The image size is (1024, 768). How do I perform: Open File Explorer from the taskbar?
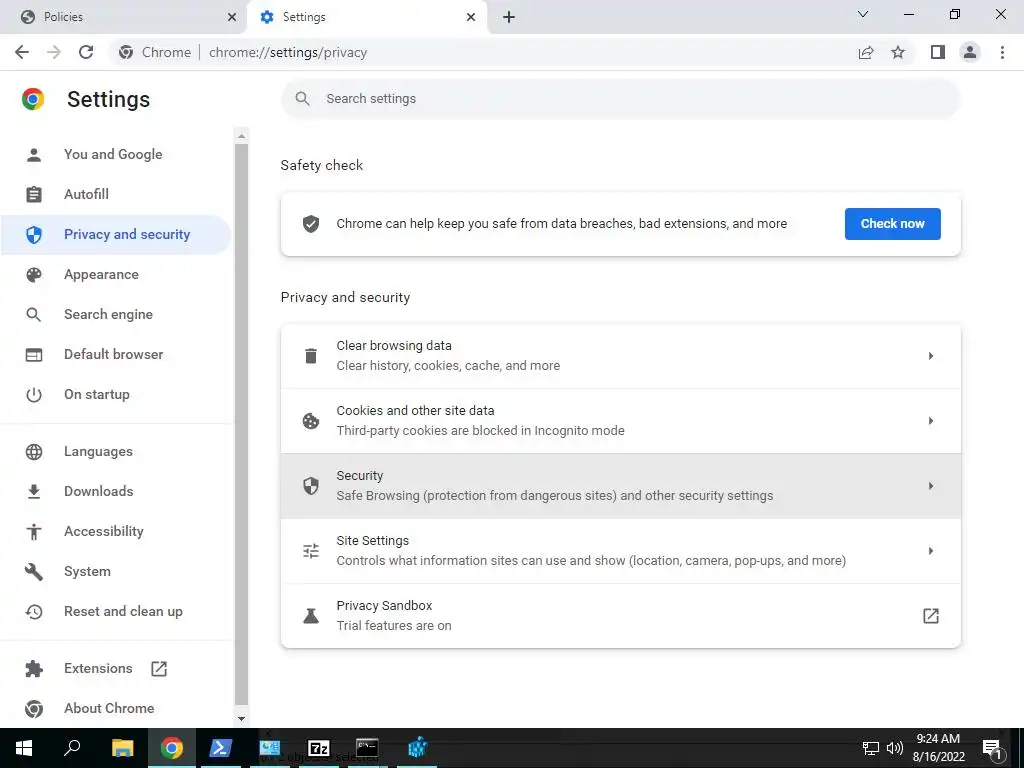(x=122, y=748)
